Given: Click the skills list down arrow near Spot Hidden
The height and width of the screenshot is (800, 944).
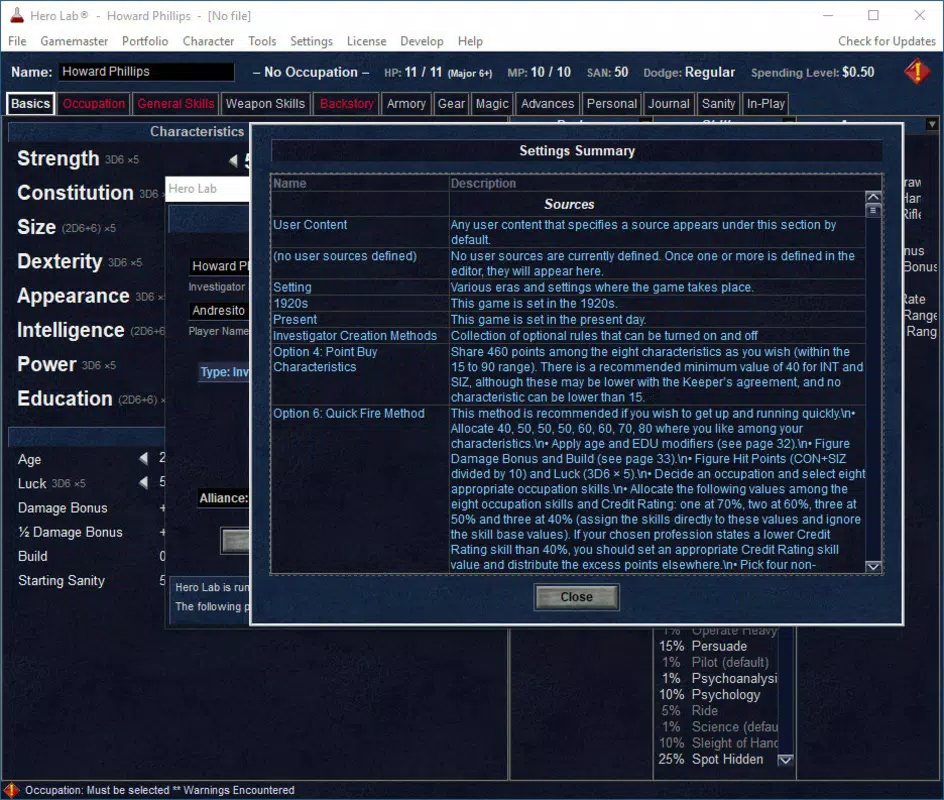Looking at the screenshot, I should [x=785, y=760].
